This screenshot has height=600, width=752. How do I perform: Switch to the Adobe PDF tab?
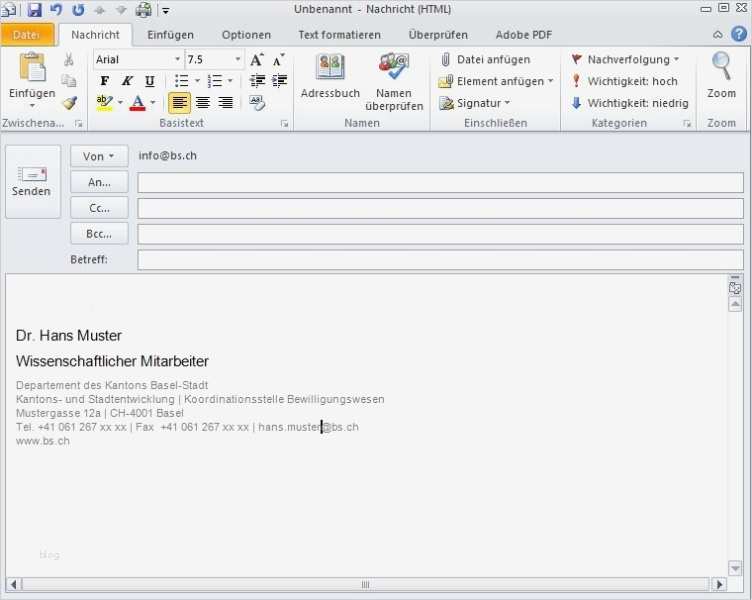click(523, 35)
